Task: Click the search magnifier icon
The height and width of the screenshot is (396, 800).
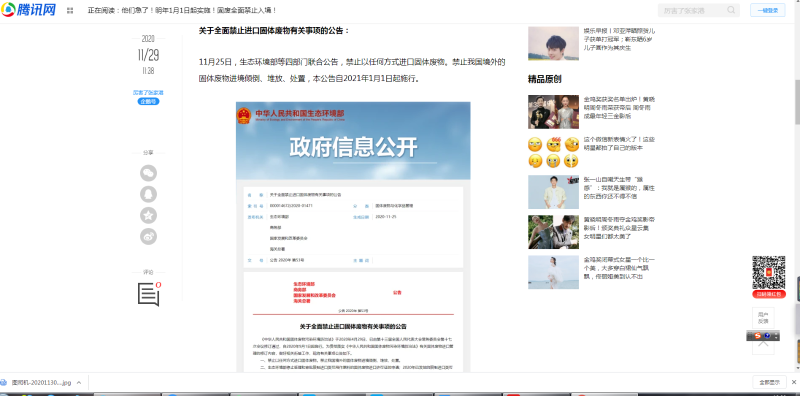Action: [x=731, y=10]
